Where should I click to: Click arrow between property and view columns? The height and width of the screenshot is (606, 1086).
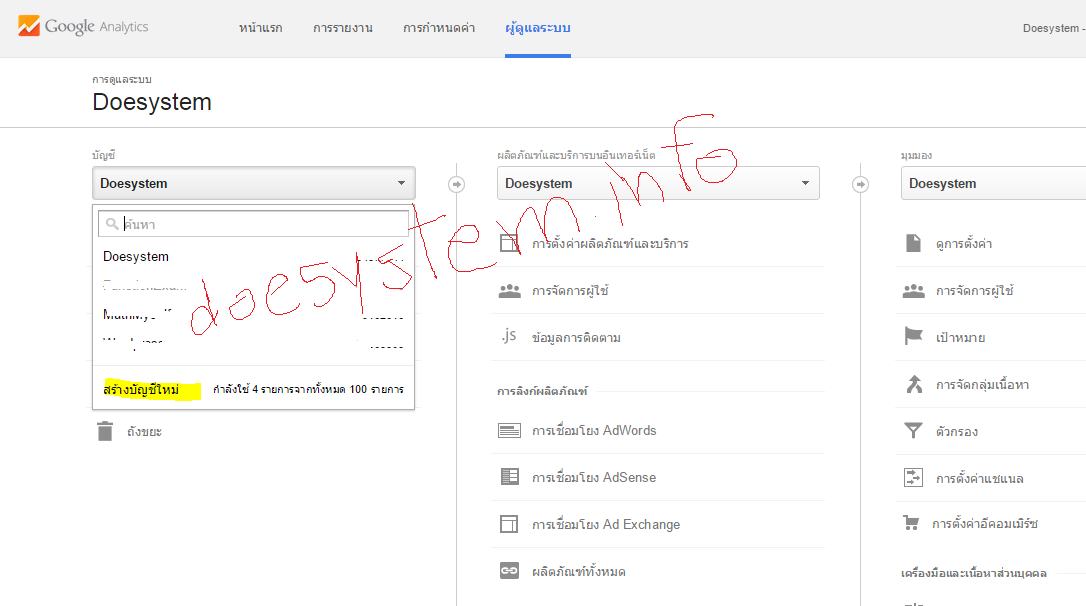[860, 184]
